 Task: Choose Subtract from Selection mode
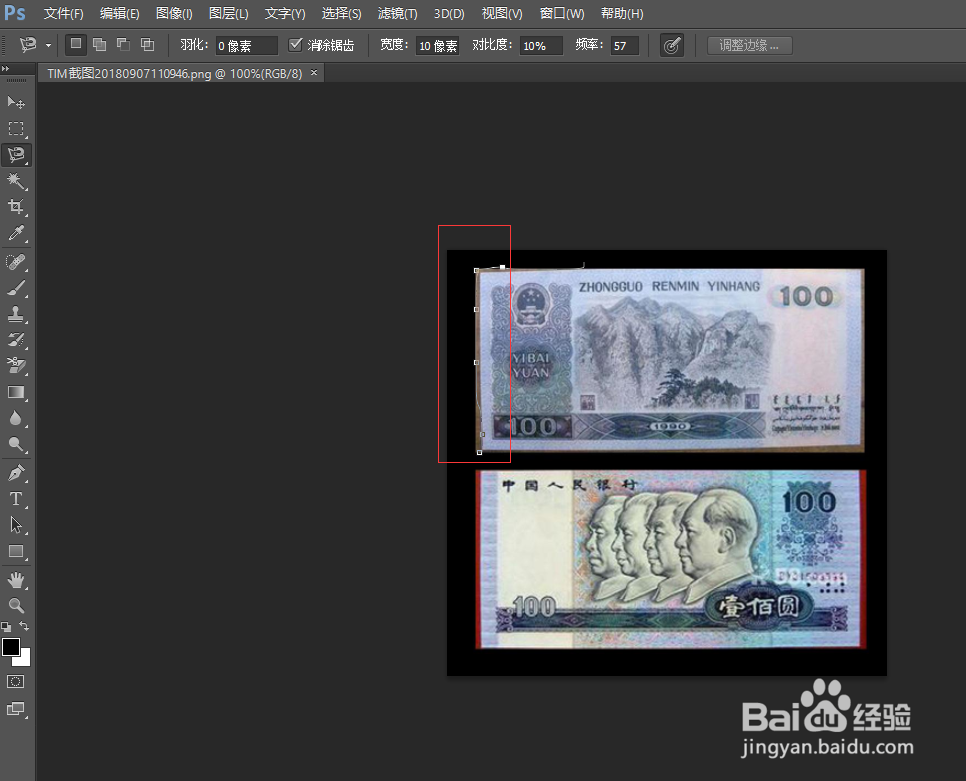123,44
